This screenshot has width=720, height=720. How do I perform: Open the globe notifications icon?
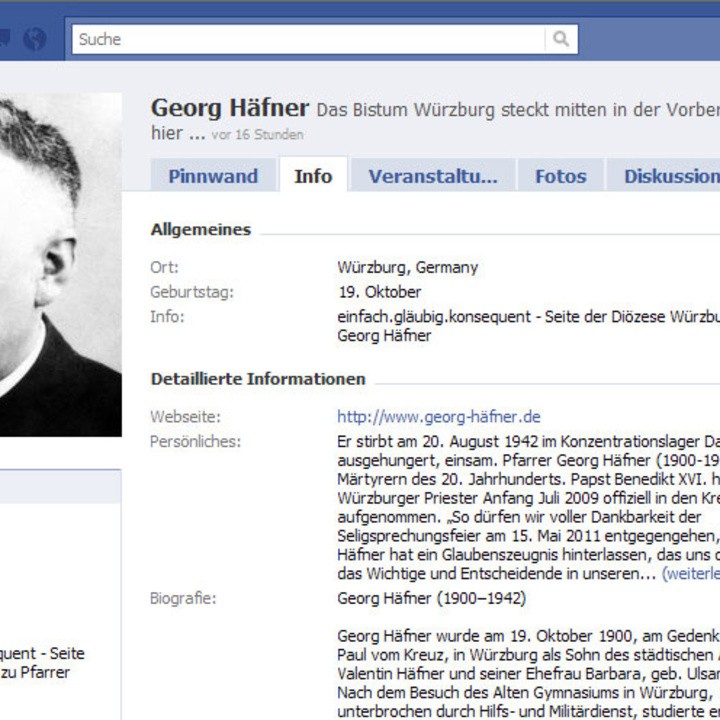(35, 39)
